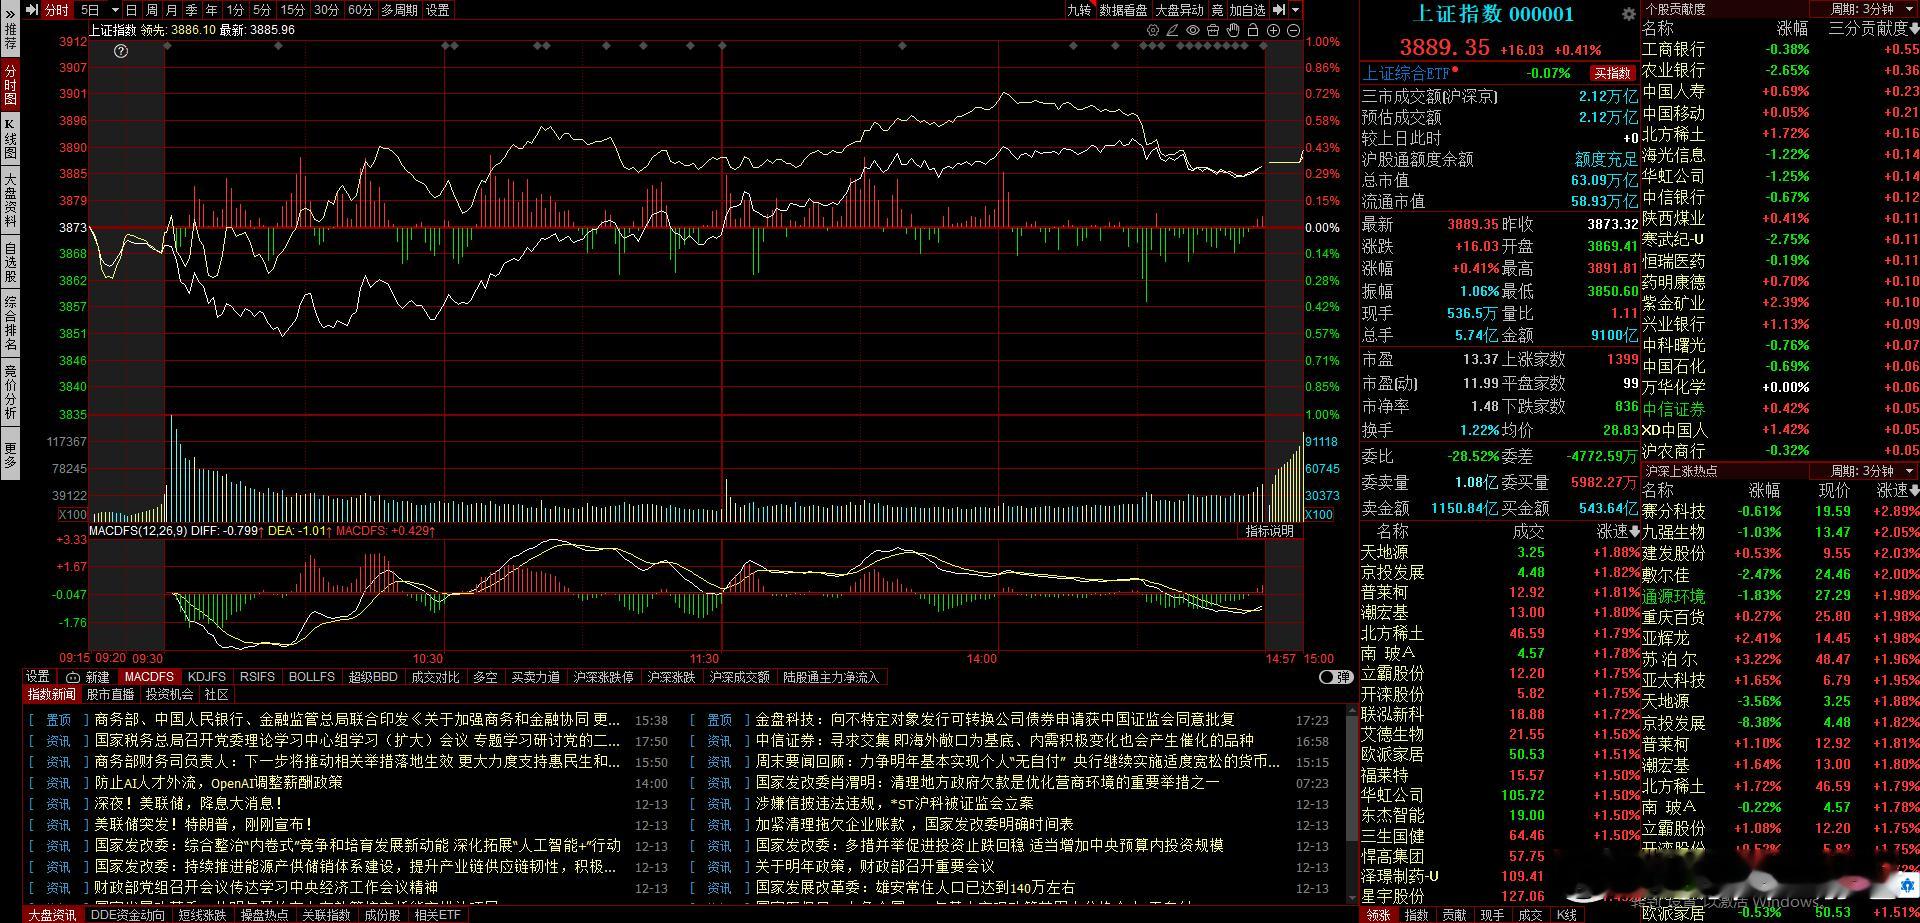Select 北方稀土 row showing 46.59 volume list

point(1500,633)
